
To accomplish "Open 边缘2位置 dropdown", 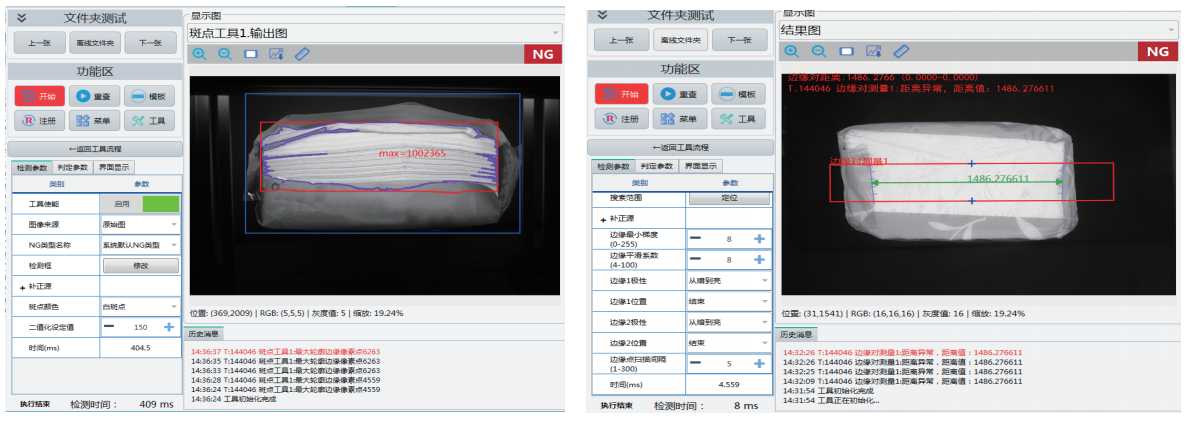I will tap(729, 343).
